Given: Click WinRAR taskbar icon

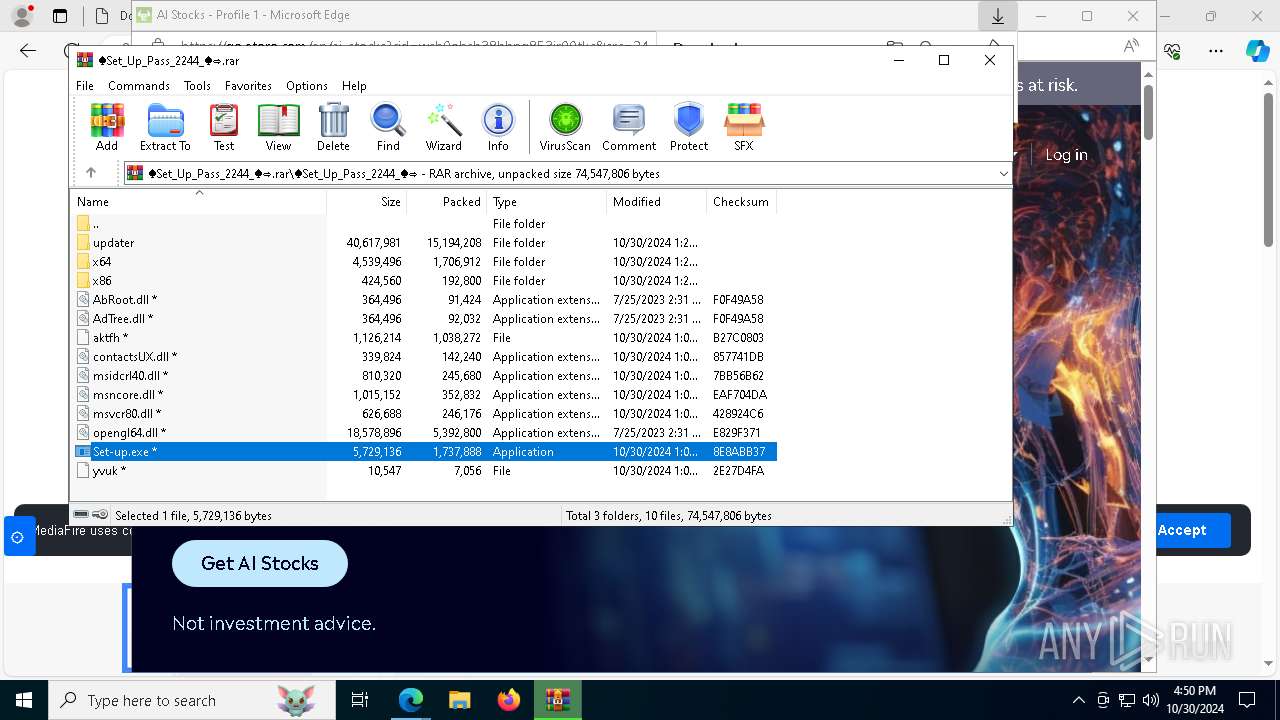Looking at the screenshot, I should pos(558,700).
